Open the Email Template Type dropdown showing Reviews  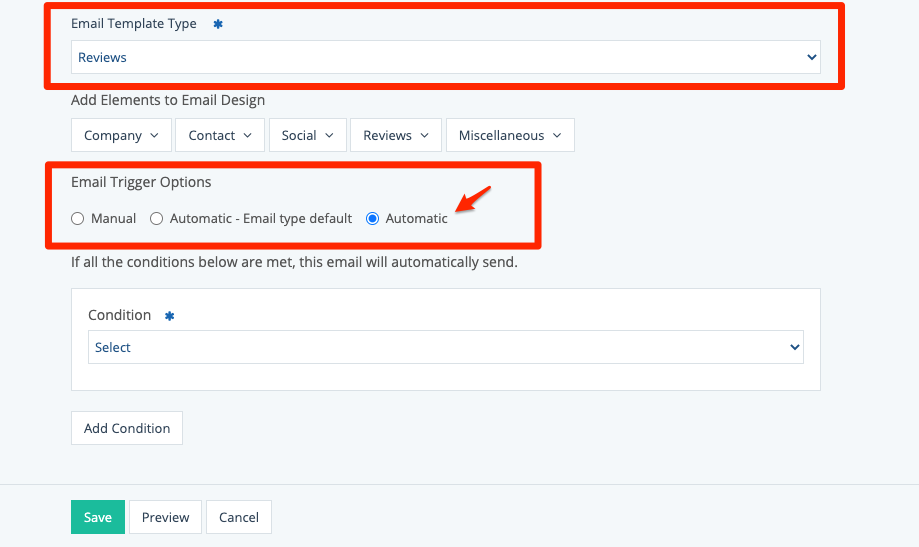point(445,57)
